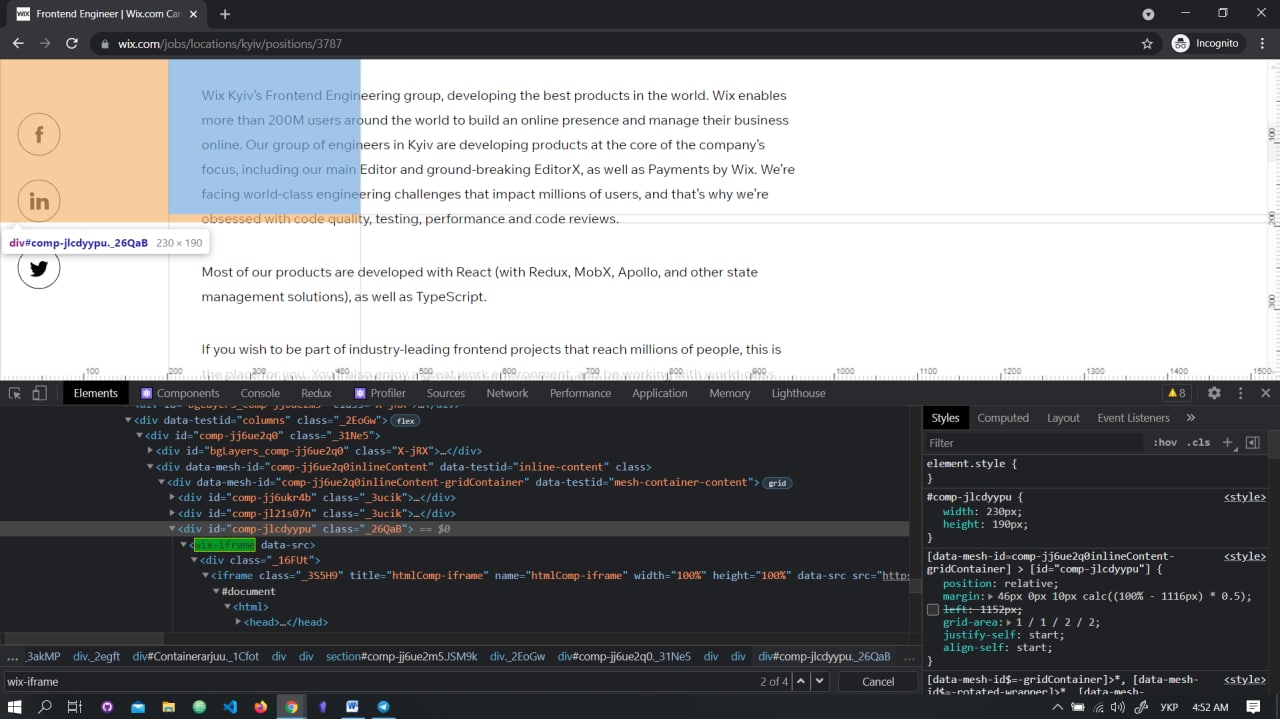Reload the page

tap(72, 43)
